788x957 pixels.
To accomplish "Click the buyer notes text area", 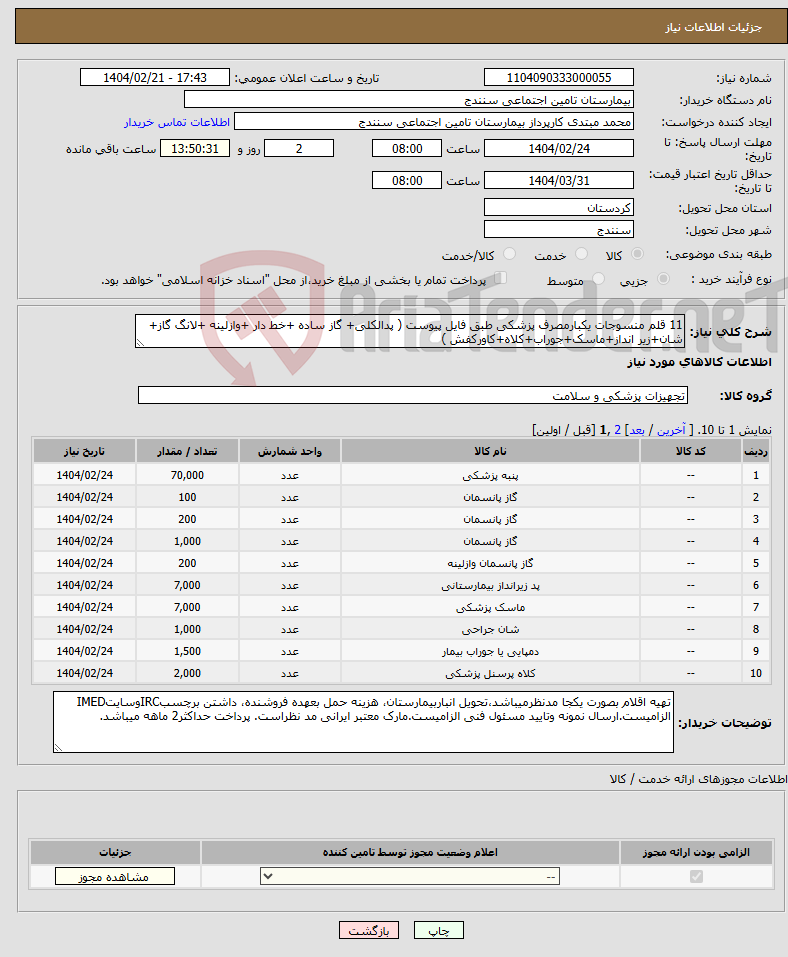I will coord(363,722).
